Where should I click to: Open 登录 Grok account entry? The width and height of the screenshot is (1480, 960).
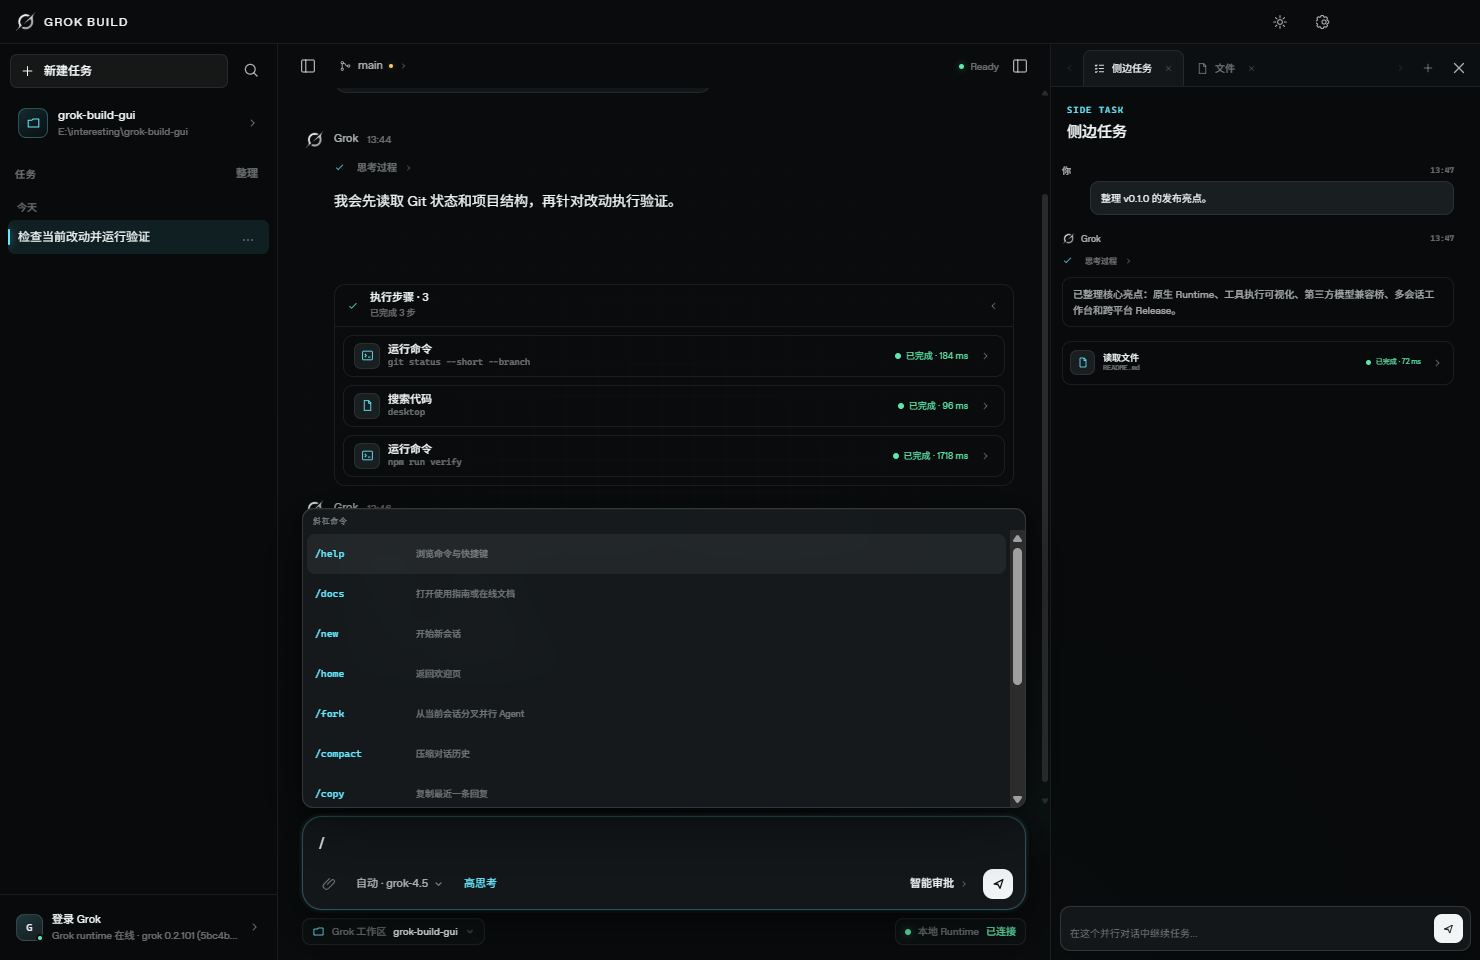tap(138, 927)
